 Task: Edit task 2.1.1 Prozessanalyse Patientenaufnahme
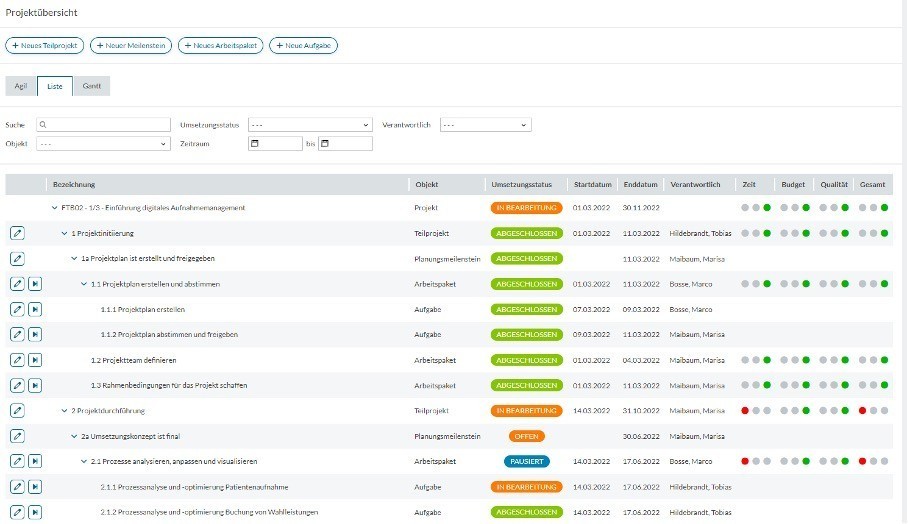[x=17, y=487]
